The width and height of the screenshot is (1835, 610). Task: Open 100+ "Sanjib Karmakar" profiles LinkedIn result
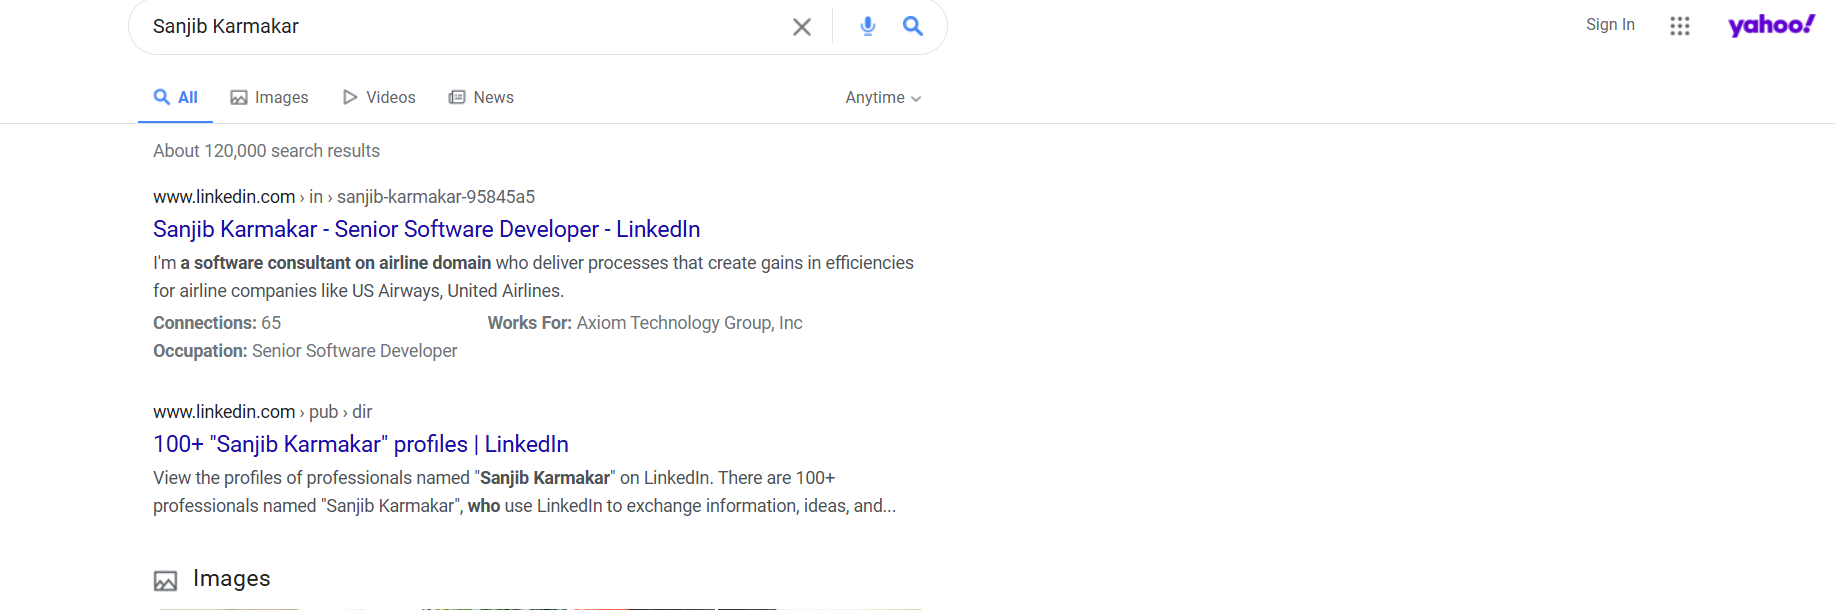[360, 444]
